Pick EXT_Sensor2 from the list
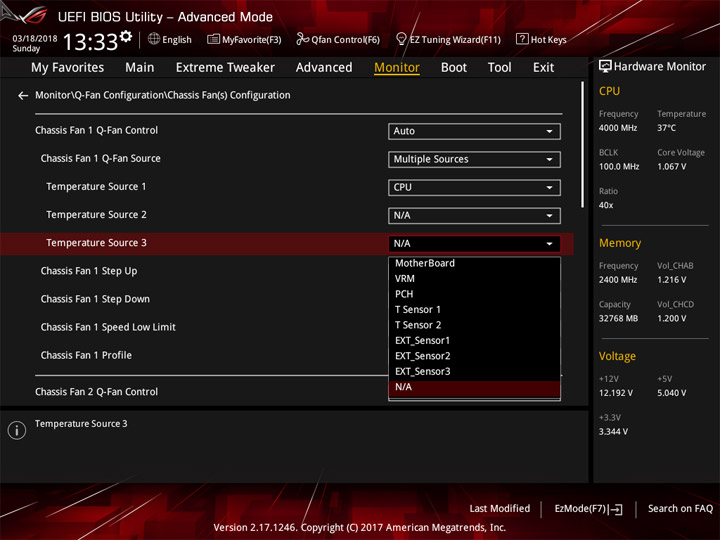720x540 pixels. [474, 356]
